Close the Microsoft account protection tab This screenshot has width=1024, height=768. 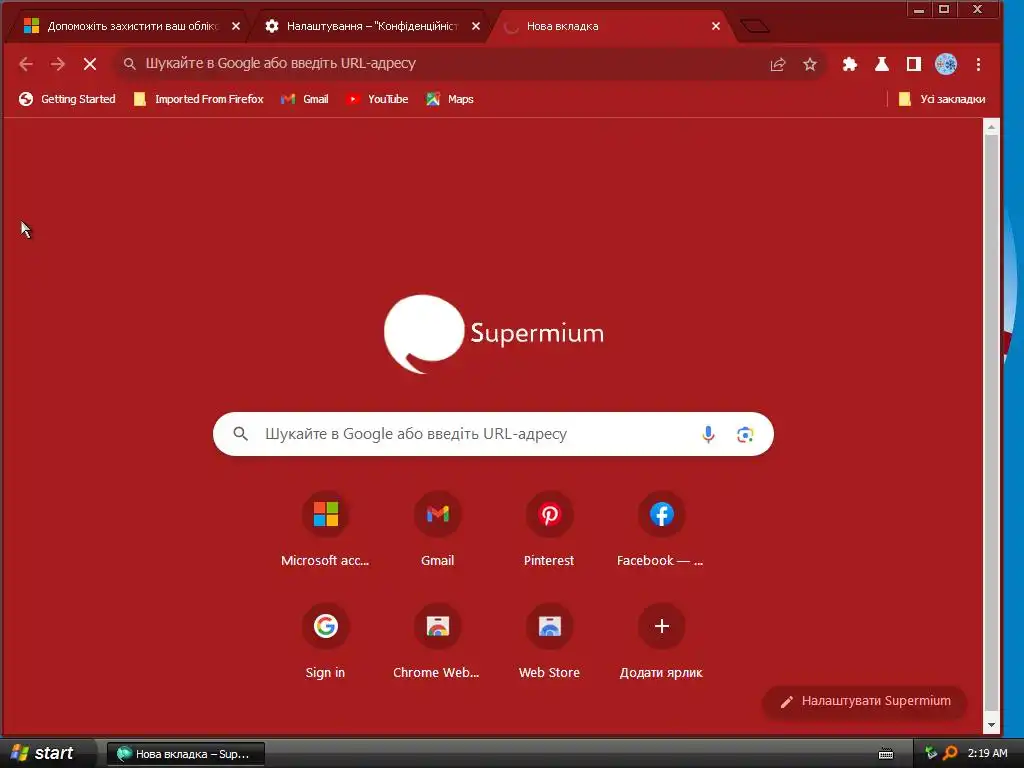point(236,26)
